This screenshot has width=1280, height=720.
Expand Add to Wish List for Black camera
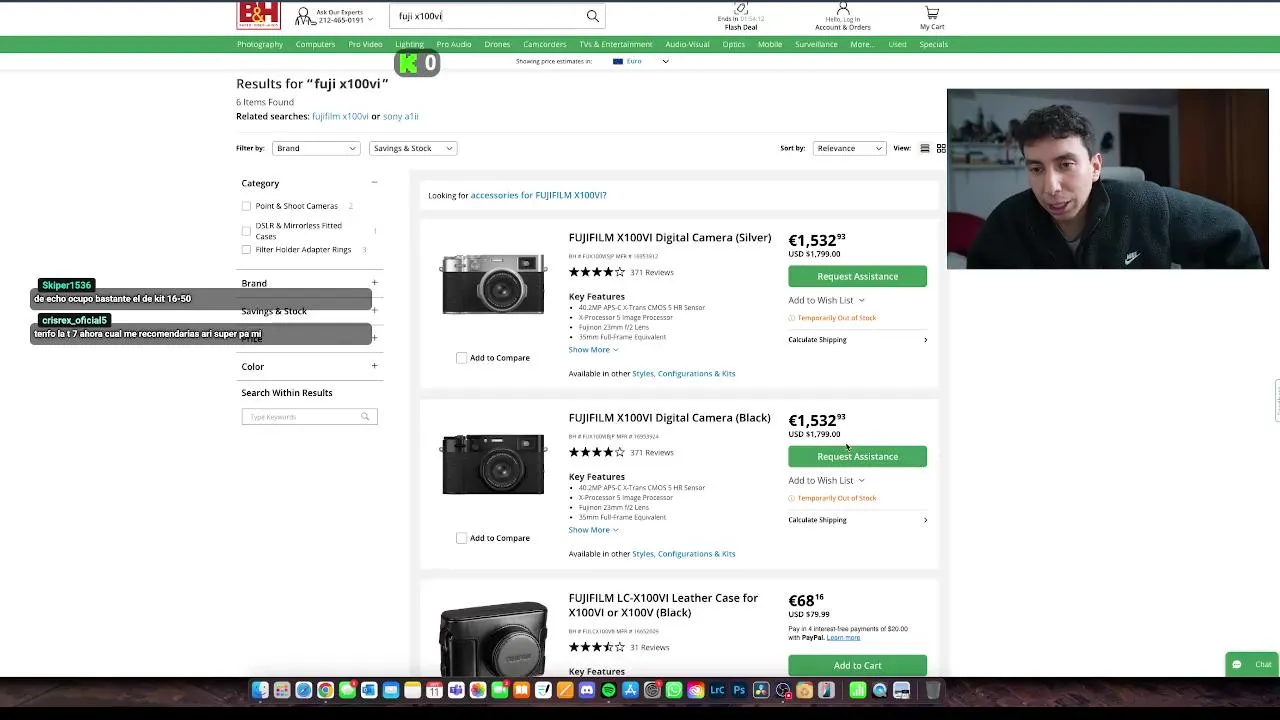826,480
